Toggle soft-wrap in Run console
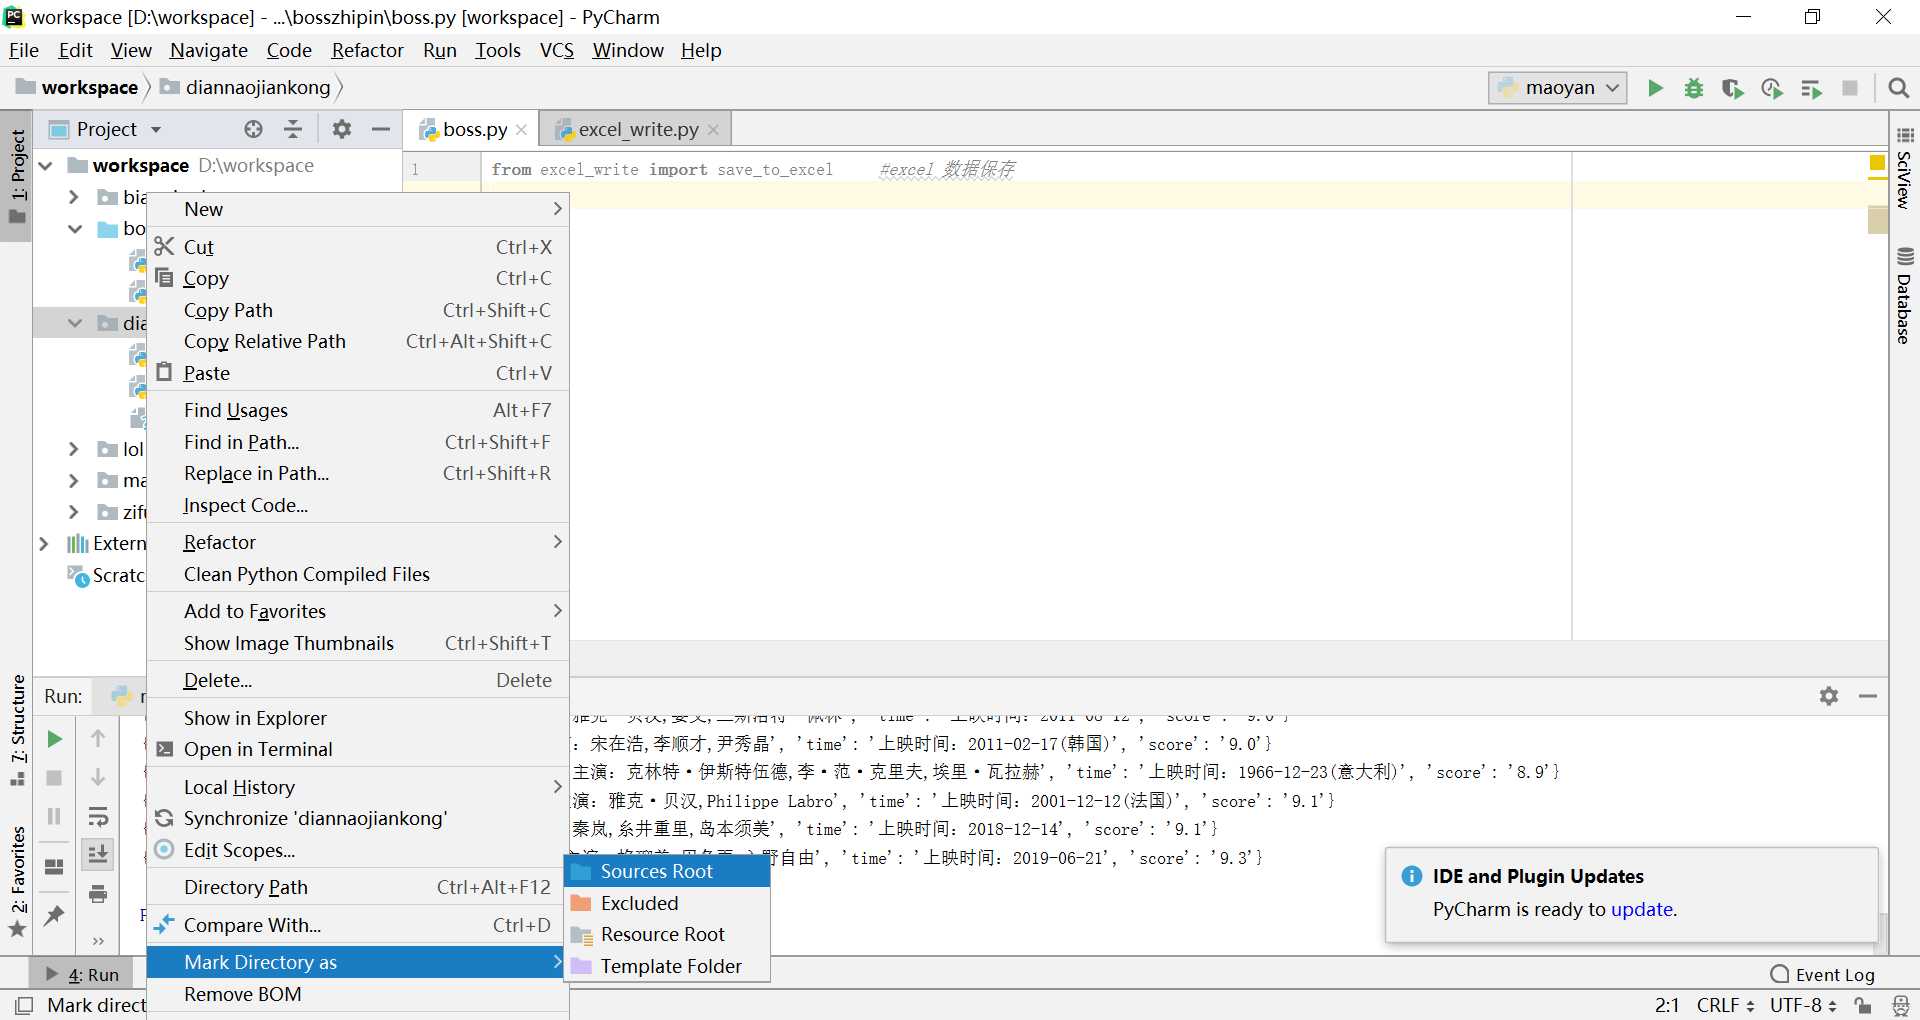The height and width of the screenshot is (1020, 1920). (98, 816)
